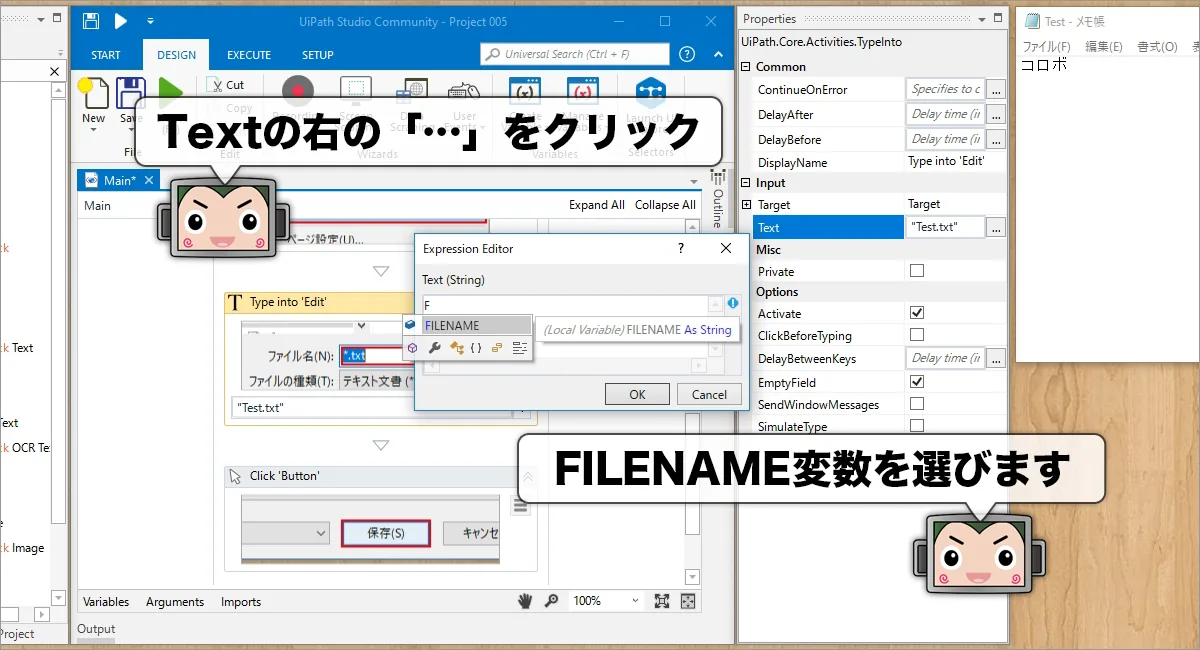Switch to the DESIGN ribbon tab

coord(177,55)
